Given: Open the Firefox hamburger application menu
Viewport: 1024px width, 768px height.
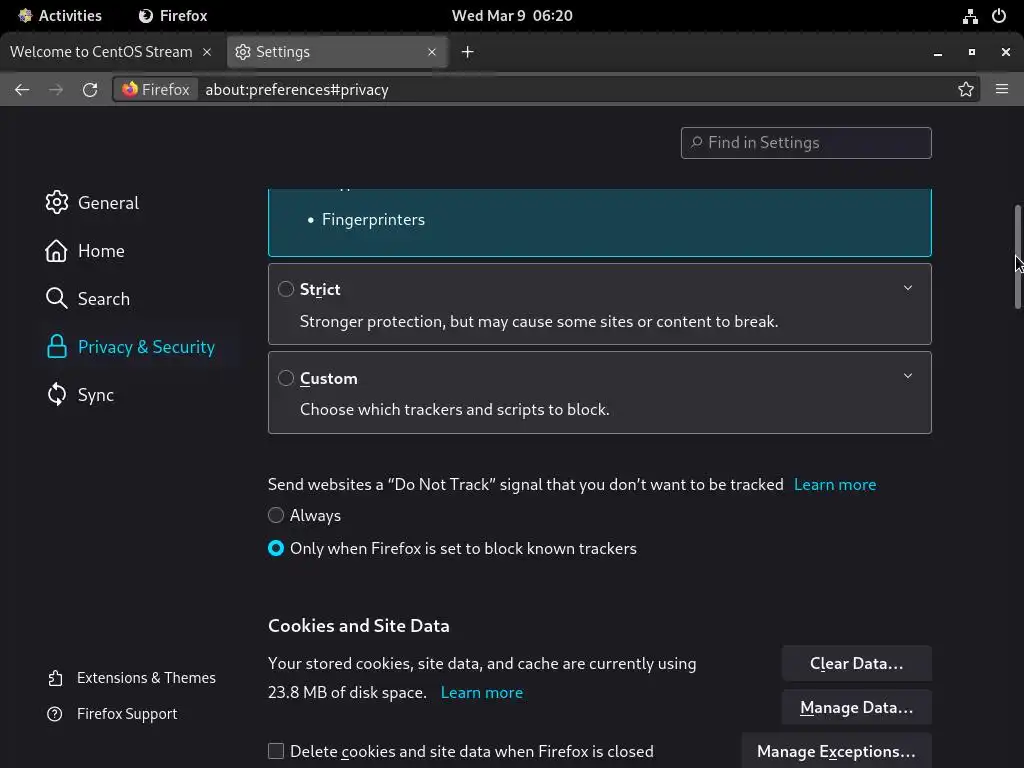Looking at the screenshot, I should pos(1002,90).
